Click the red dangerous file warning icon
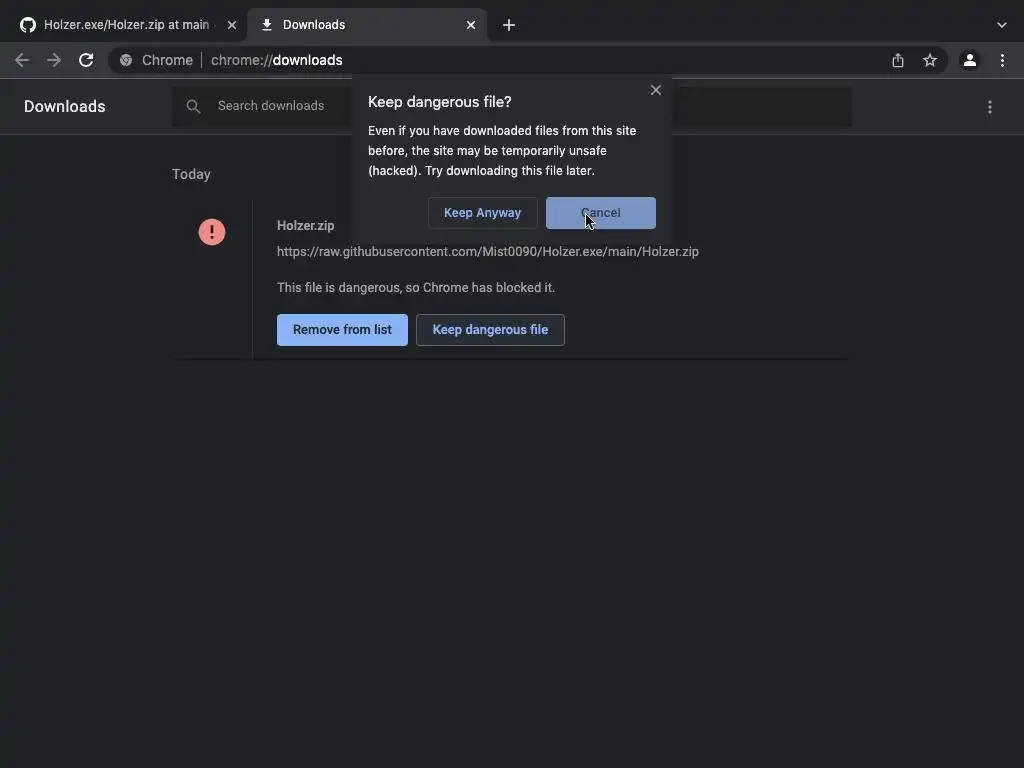1024x768 pixels. (x=212, y=232)
